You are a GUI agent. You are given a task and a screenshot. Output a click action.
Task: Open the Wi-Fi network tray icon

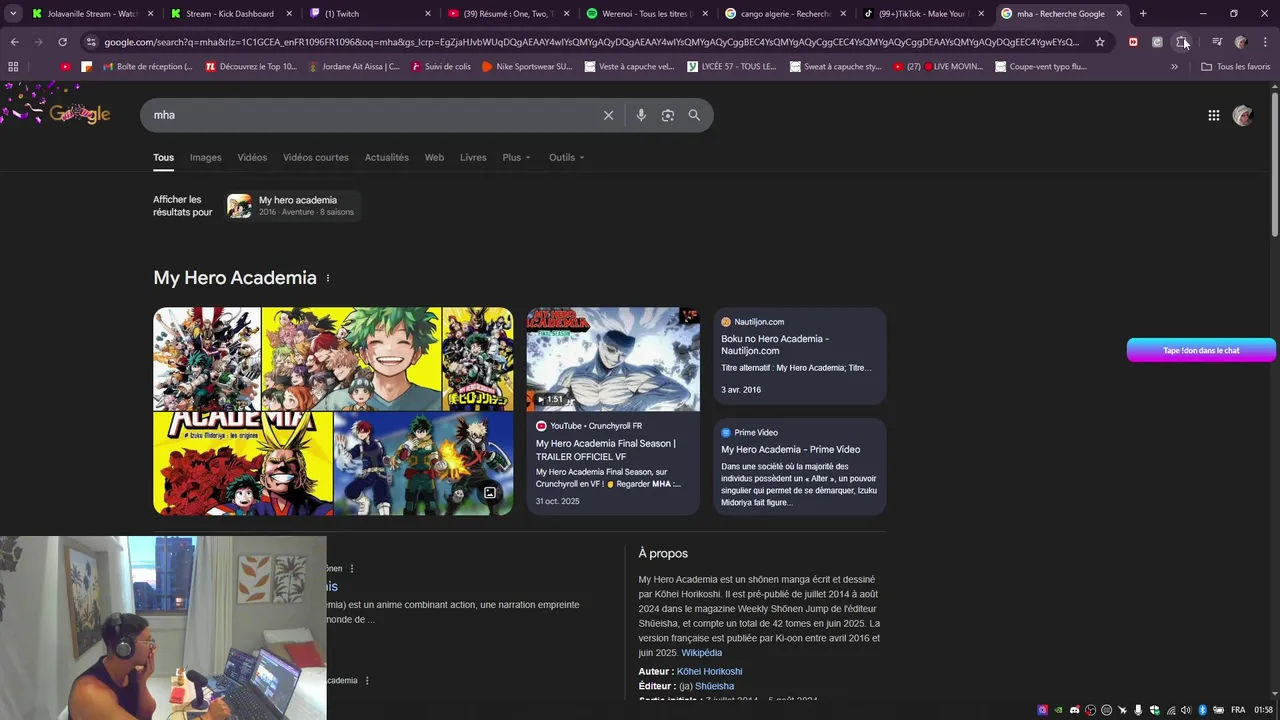(1171, 710)
